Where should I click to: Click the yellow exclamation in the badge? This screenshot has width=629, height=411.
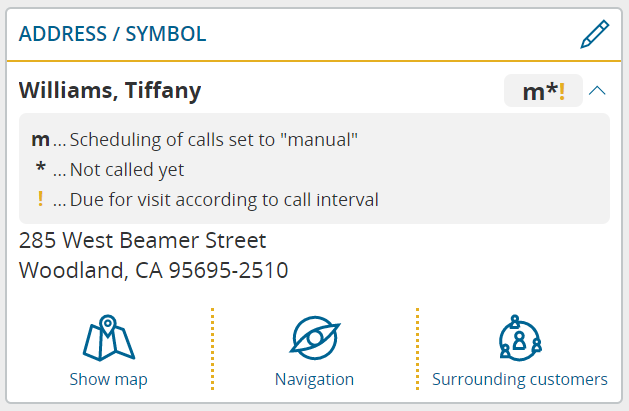pos(562,91)
